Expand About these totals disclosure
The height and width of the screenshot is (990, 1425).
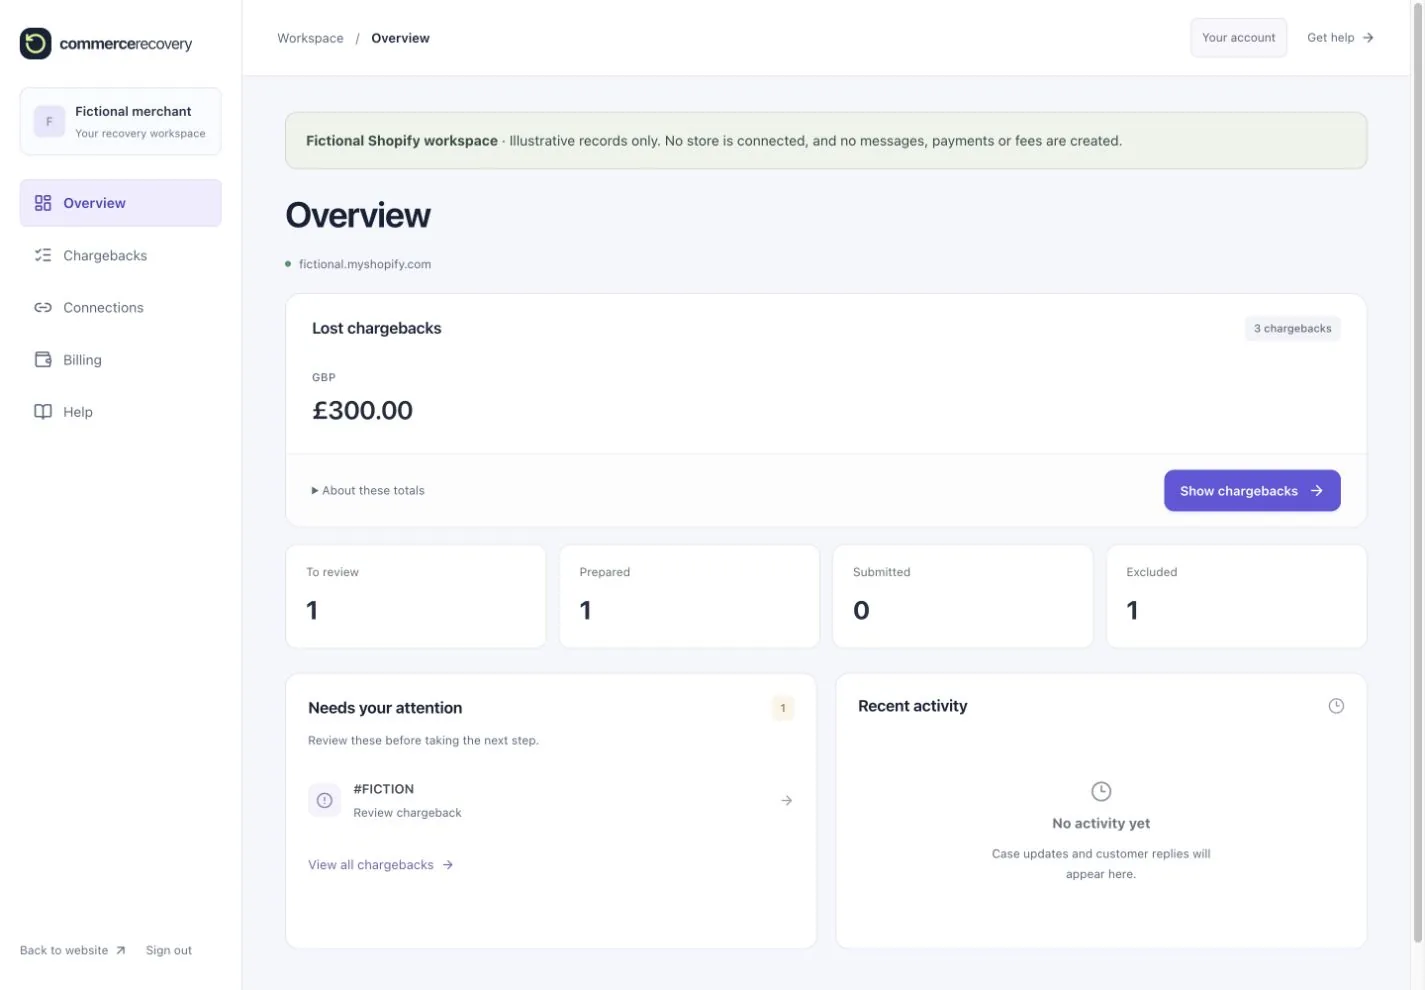(368, 490)
